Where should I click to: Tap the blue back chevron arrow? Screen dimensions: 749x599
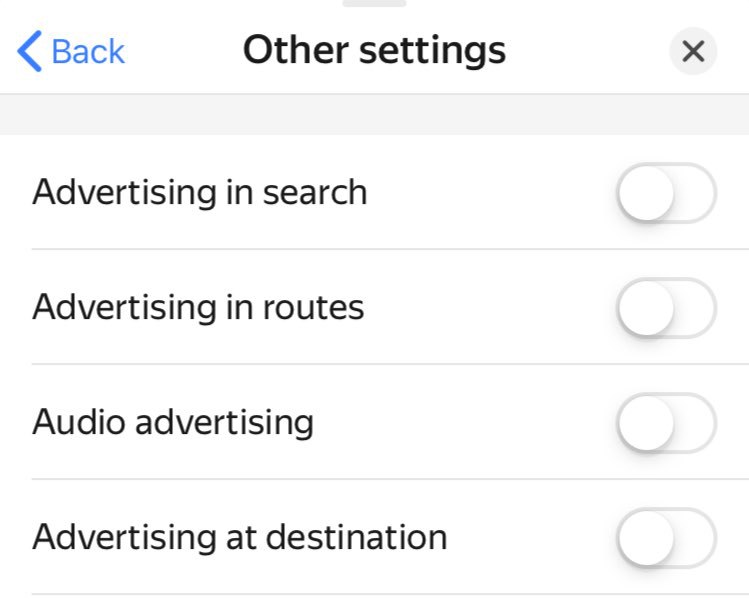pos(30,51)
